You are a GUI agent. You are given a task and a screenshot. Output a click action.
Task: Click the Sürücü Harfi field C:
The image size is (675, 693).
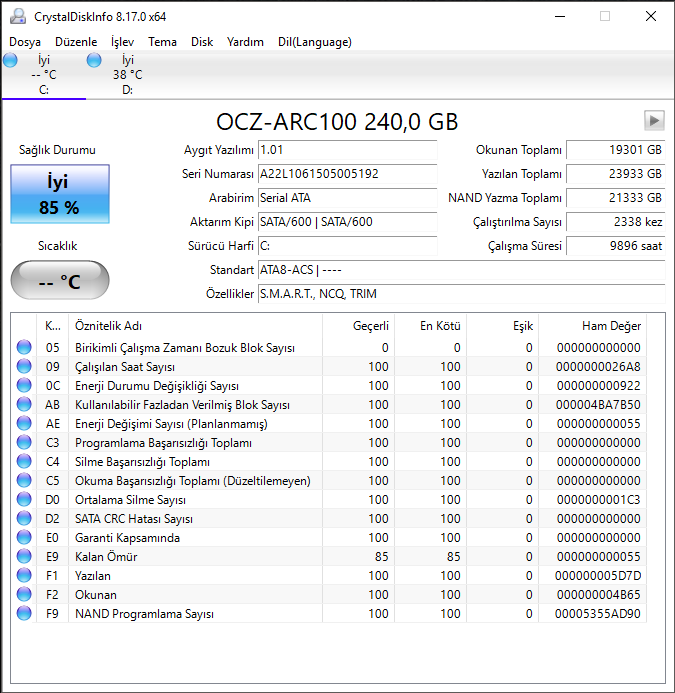click(347, 246)
